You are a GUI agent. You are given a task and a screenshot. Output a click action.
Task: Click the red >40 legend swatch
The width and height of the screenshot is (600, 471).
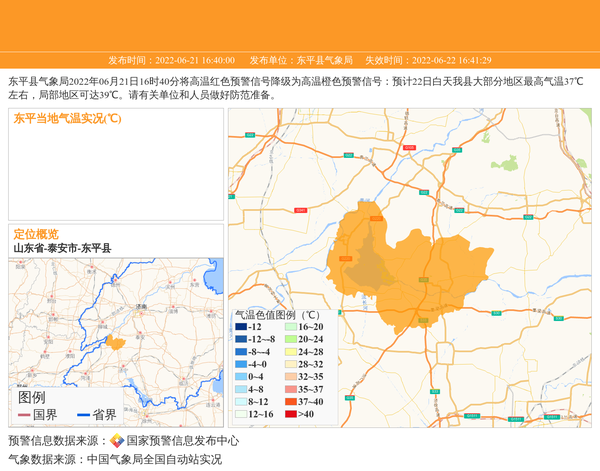pos(291,414)
